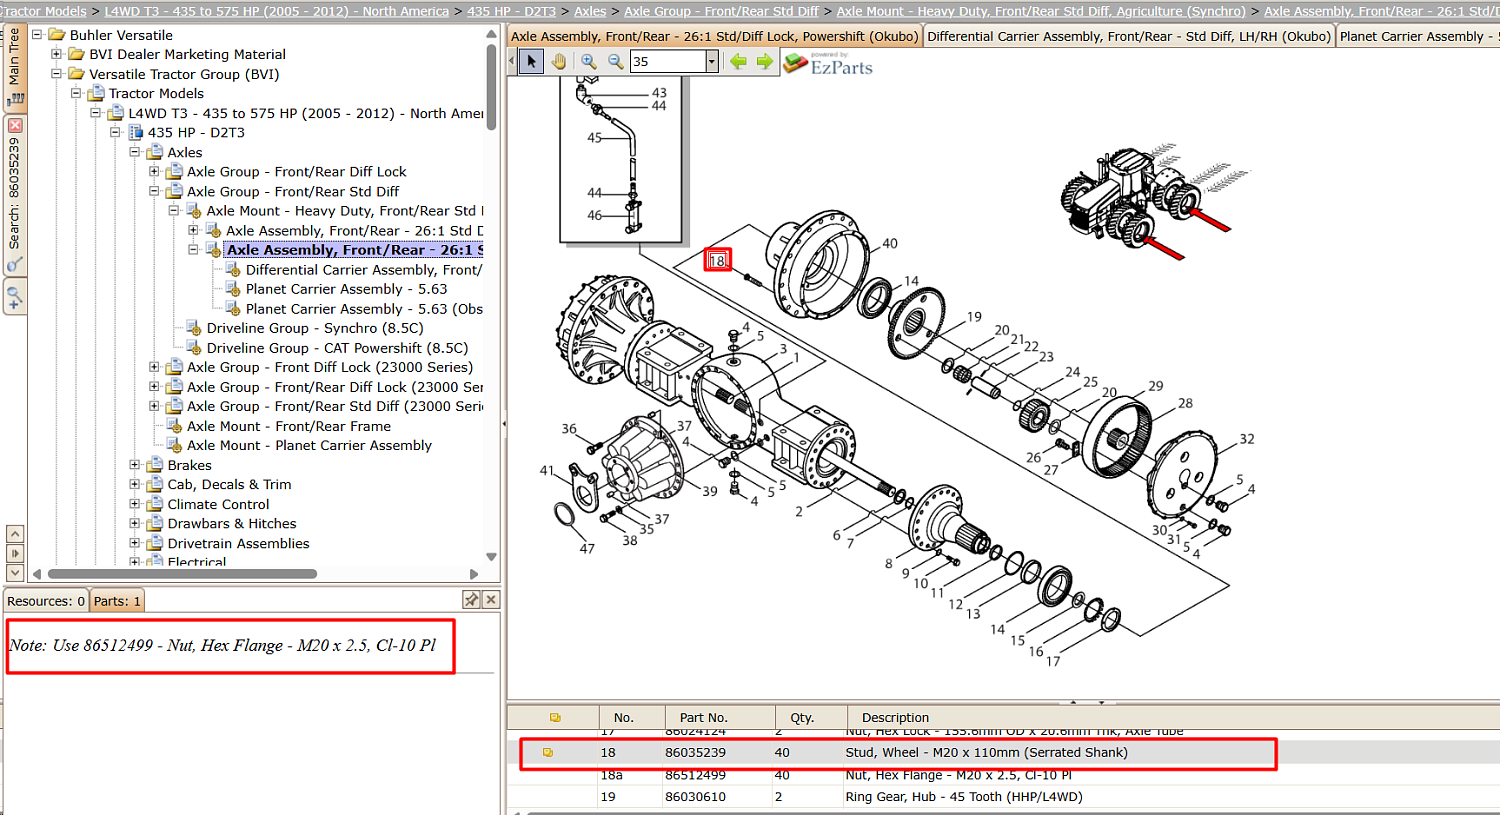Screen dimensions: 1500x815
Task: Open the magnifier search icon on side tab
Action: coord(15,265)
